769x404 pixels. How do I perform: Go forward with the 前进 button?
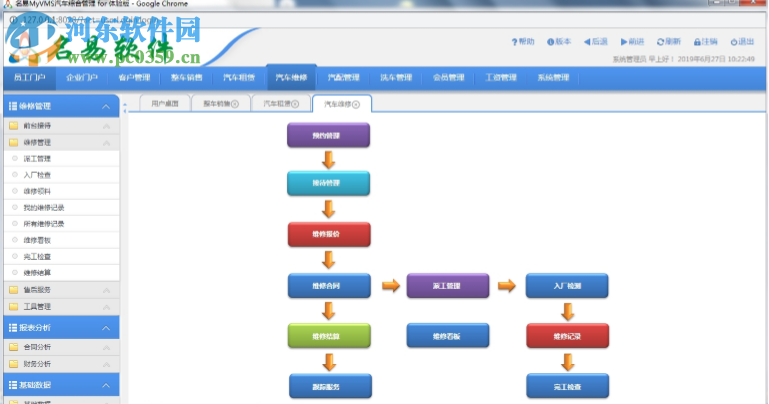click(x=632, y=42)
